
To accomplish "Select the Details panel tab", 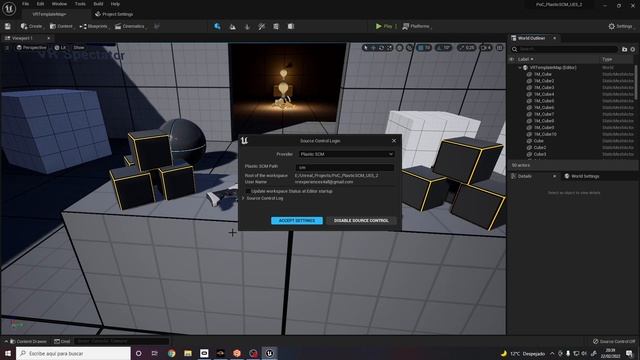I will pyautogui.click(x=524, y=176).
